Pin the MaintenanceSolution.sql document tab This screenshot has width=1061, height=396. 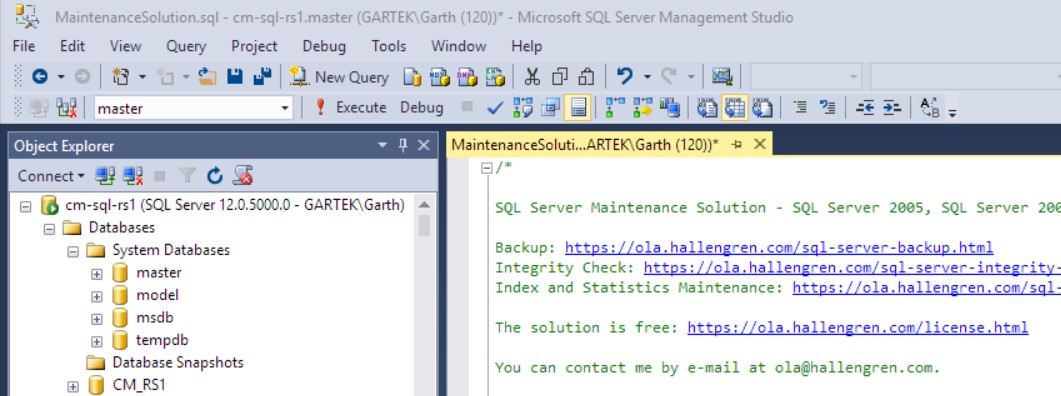tap(737, 144)
